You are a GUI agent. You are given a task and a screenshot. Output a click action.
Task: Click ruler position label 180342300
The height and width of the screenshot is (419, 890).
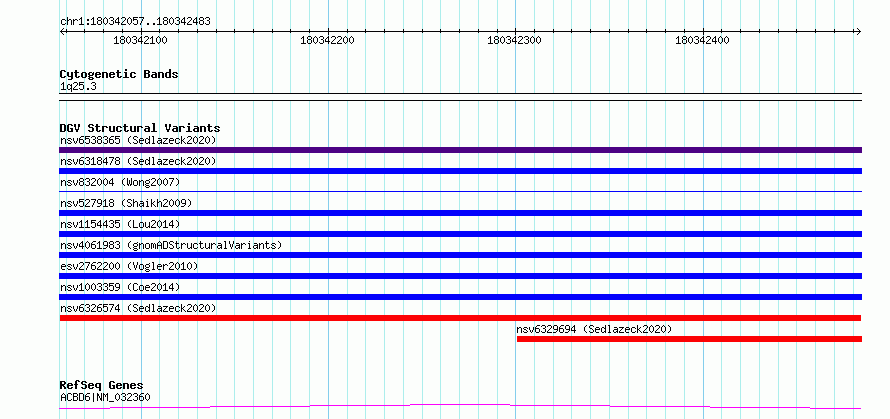click(x=515, y=40)
